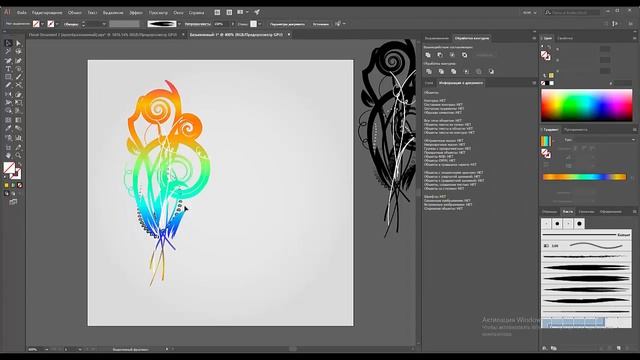This screenshot has height=360, width=640.
Task: Open the graphic style dropdown arrow
Action: pyautogui.click(x=260, y=24)
